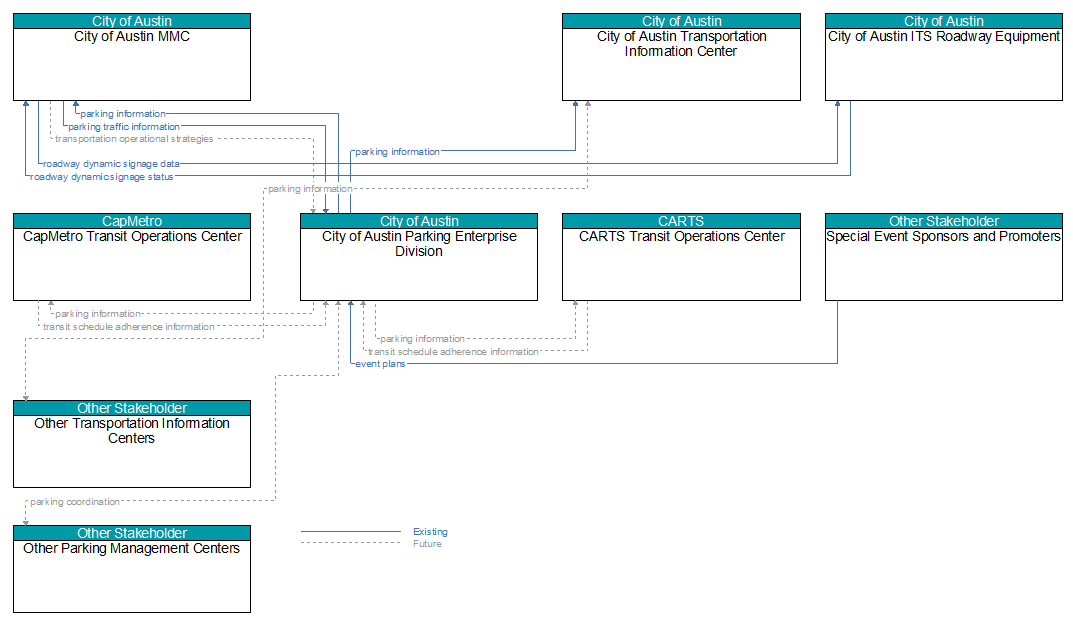Open CapMetro Transit Operations Center node
The height and width of the screenshot is (626, 1073).
(132, 257)
